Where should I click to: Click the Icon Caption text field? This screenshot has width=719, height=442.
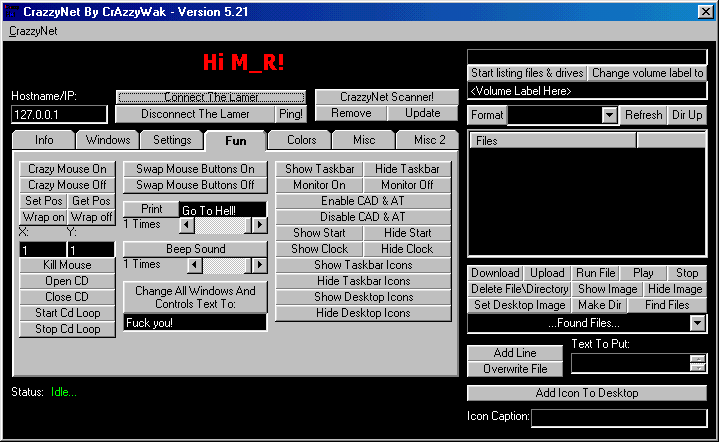(x=618, y=416)
